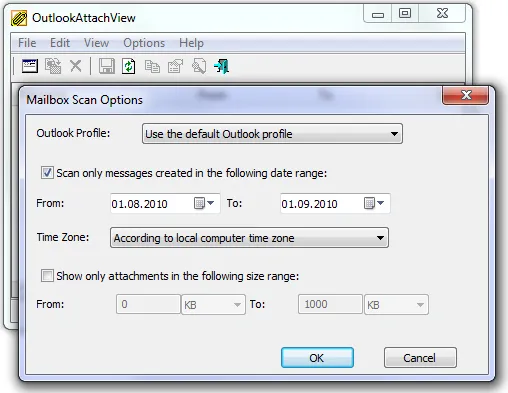Click the save floppy disk icon

click(x=107, y=66)
